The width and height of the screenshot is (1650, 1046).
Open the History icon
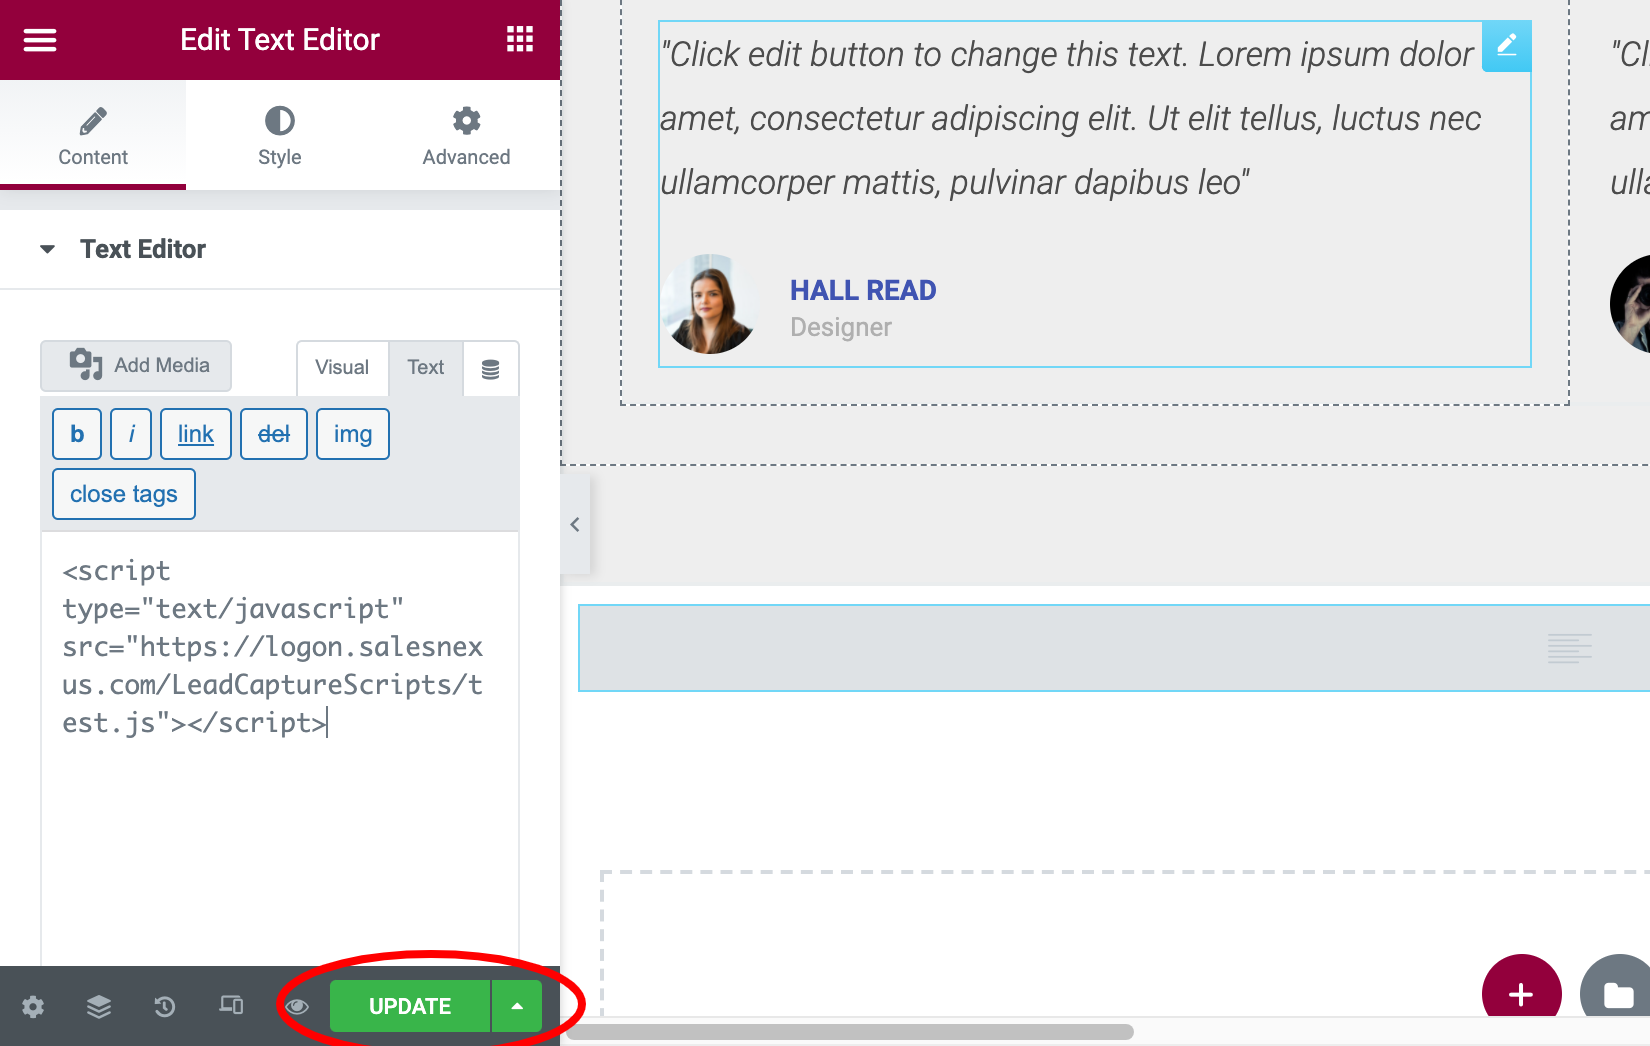pyautogui.click(x=165, y=1006)
